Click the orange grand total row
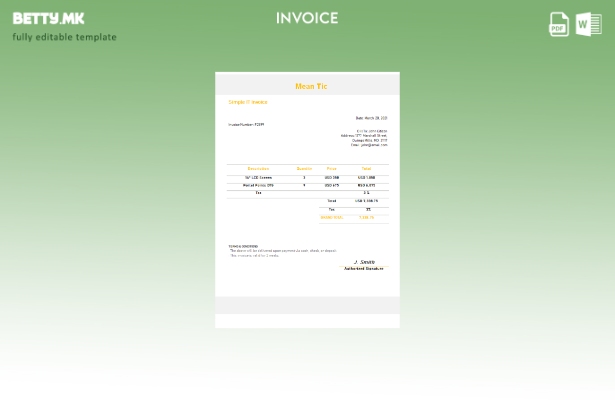 pos(353,217)
